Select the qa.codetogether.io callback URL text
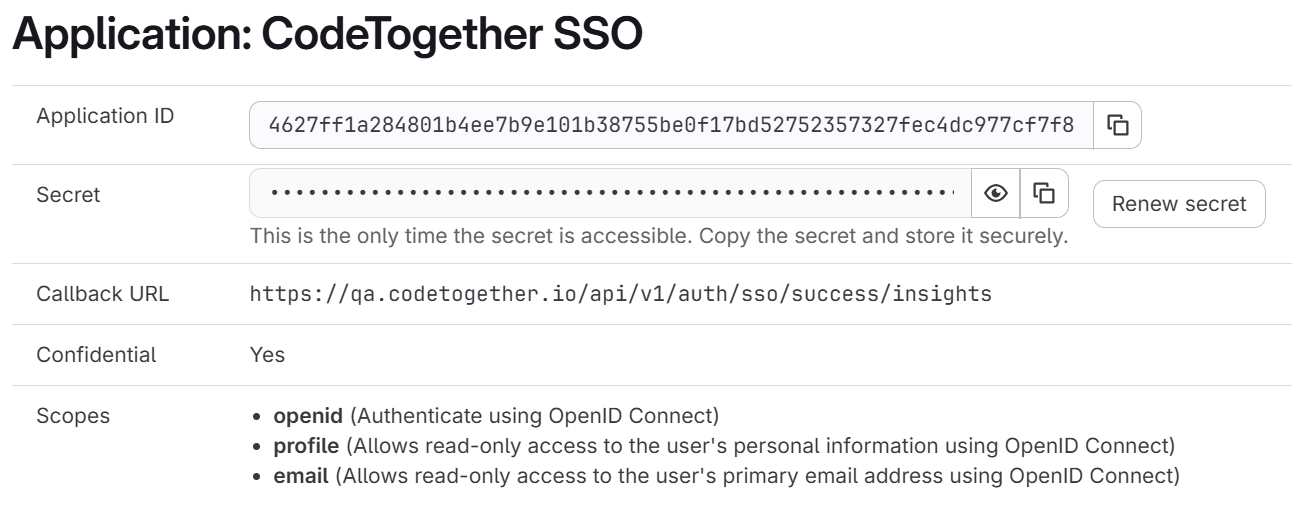The width and height of the screenshot is (1292, 506). (620, 294)
